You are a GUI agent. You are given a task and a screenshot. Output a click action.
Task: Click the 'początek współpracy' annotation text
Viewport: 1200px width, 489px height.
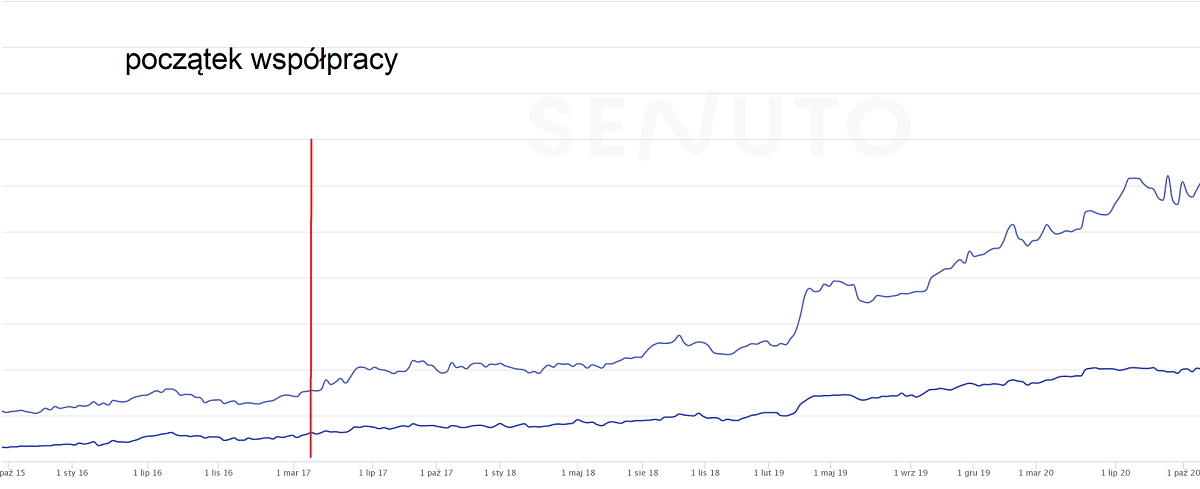coord(261,60)
